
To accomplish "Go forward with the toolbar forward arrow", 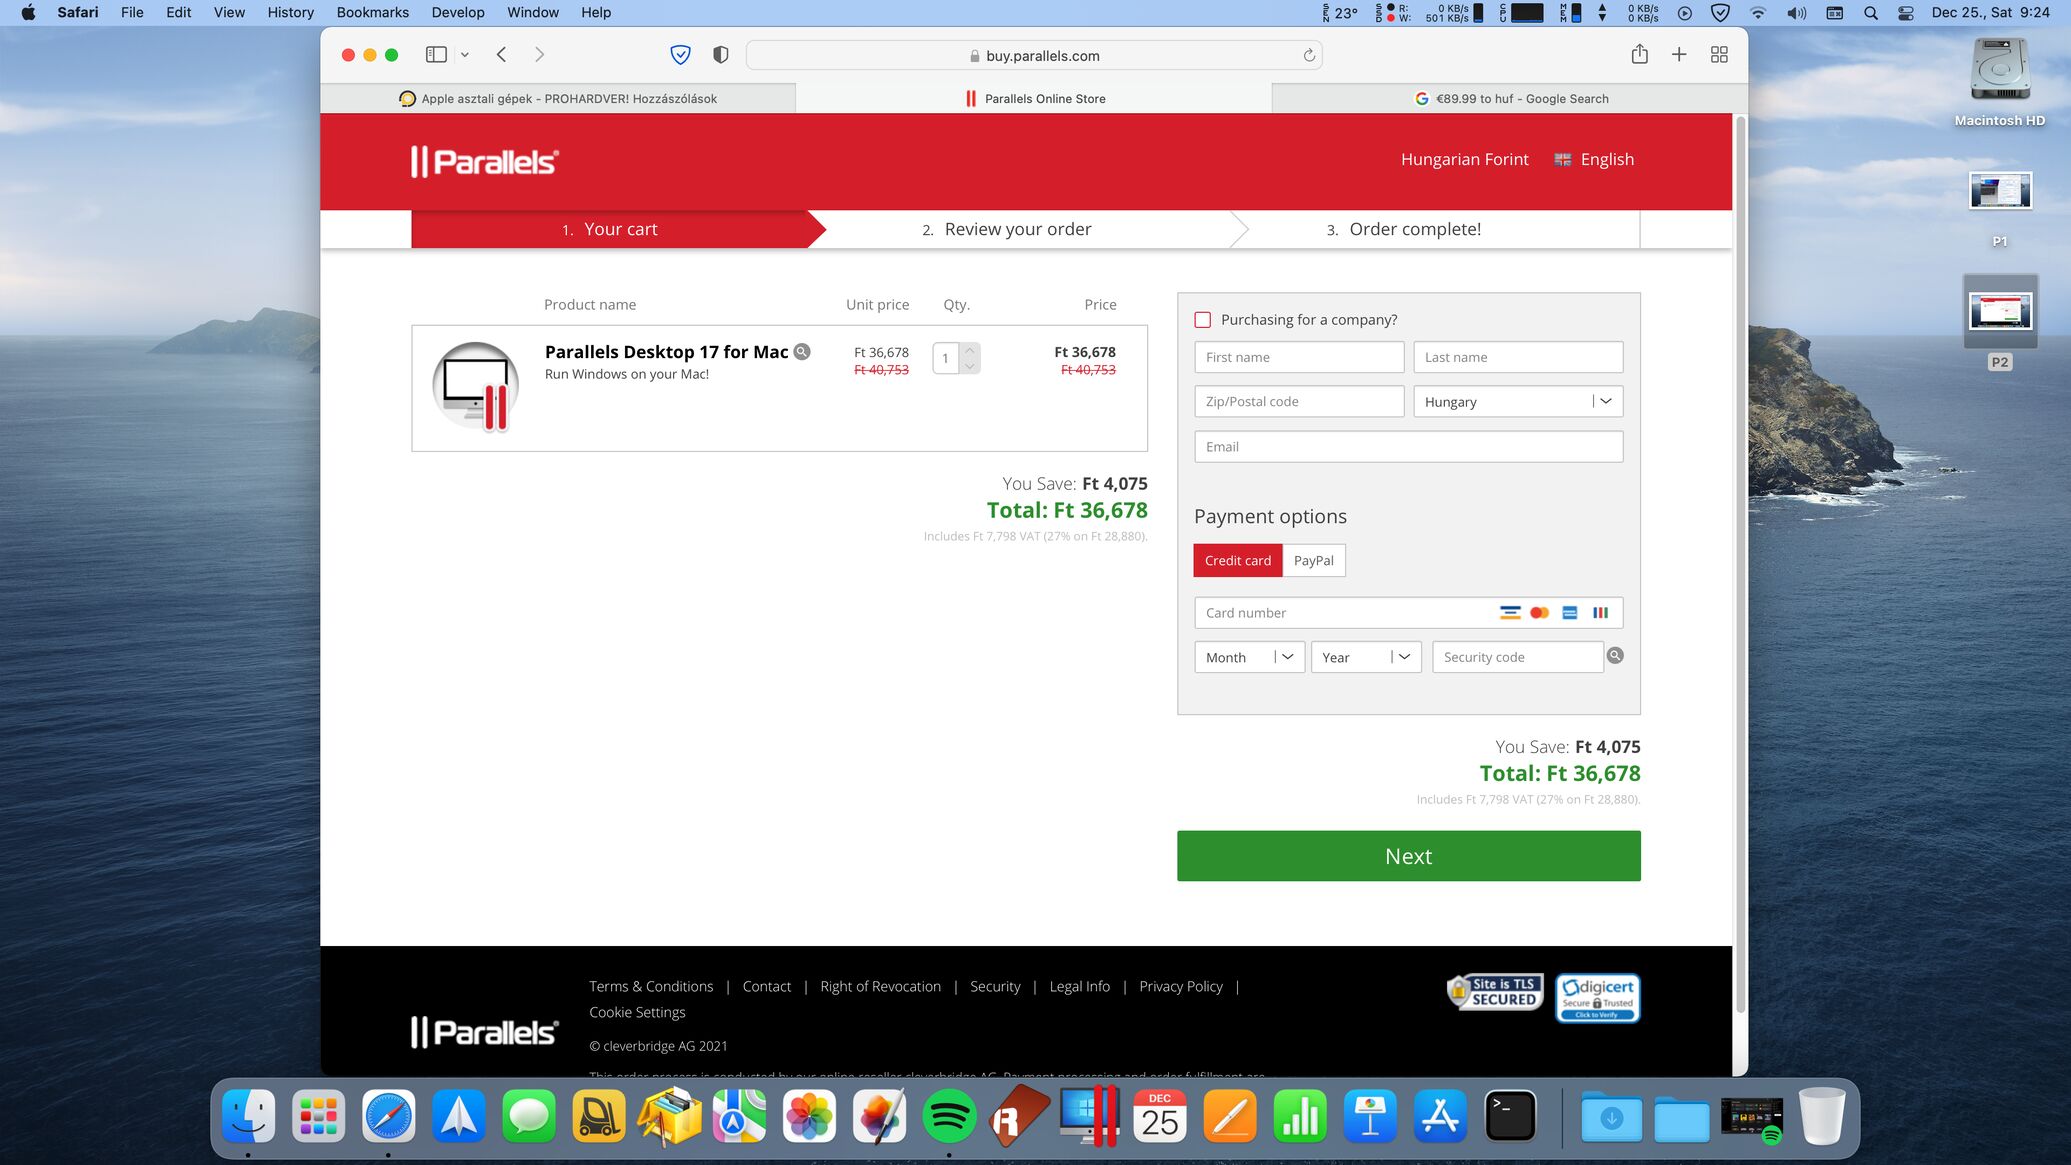I will [540, 55].
